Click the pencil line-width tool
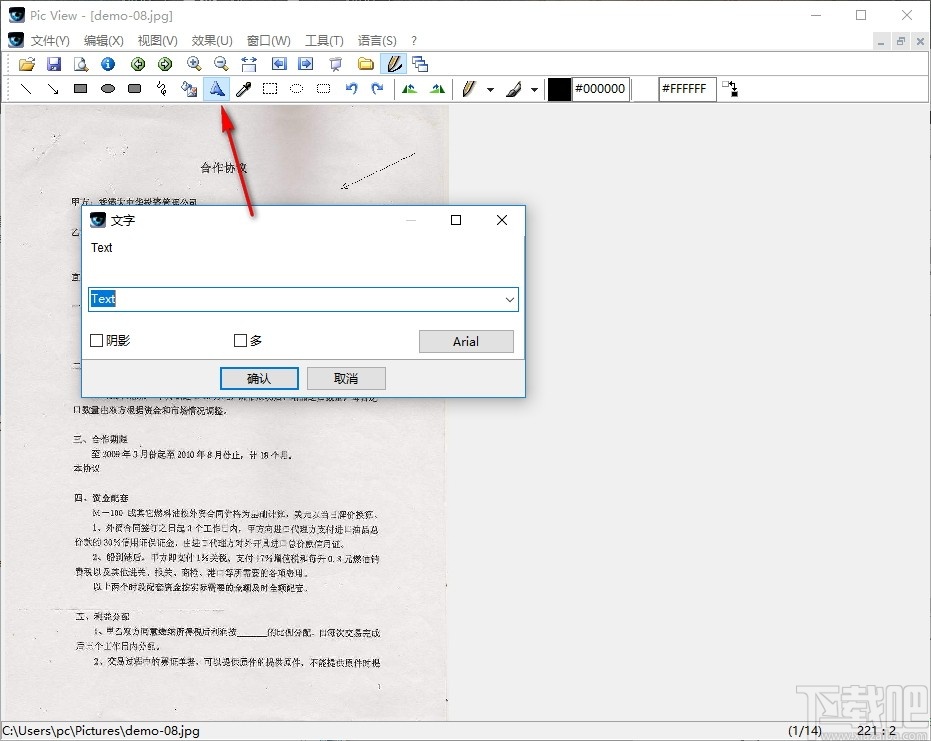931x741 pixels. (468, 89)
